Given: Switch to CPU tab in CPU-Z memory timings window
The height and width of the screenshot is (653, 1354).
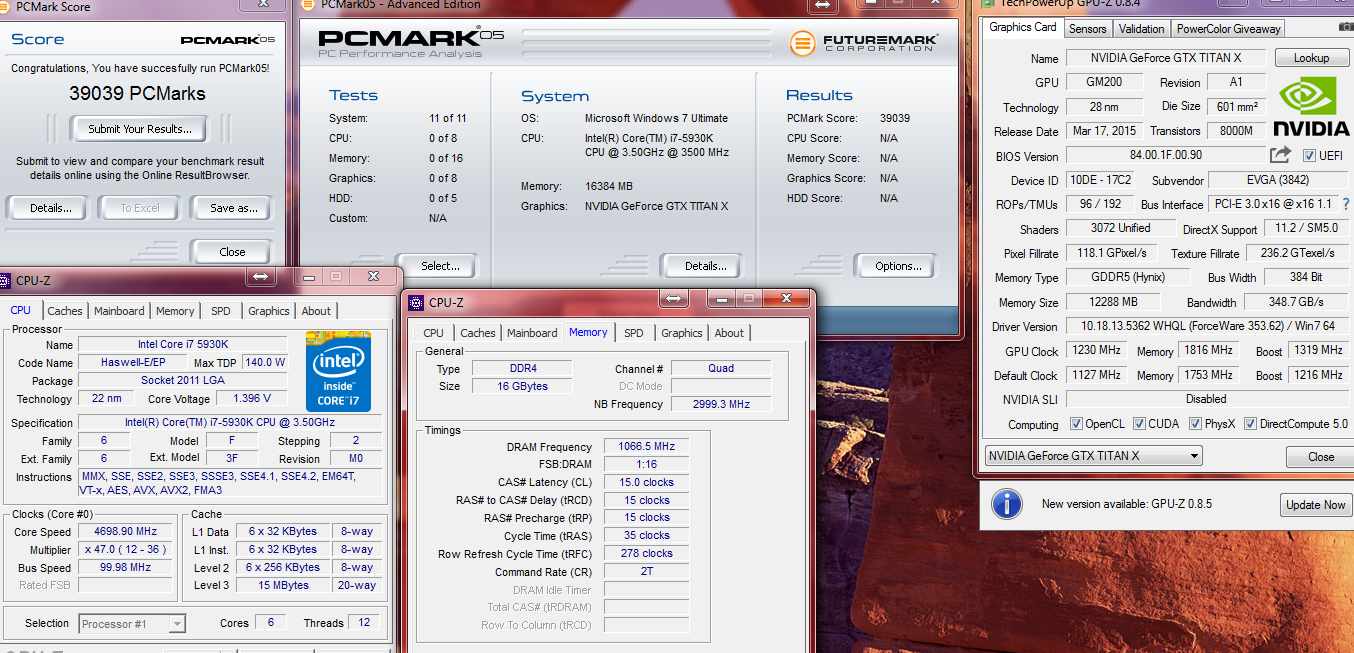Looking at the screenshot, I should click(x=433, y=333).
